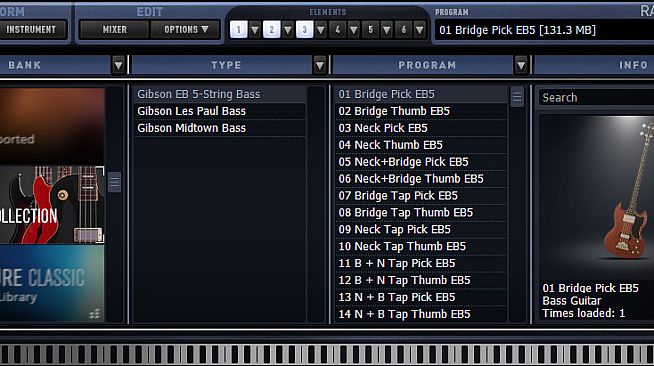Select element slot 4
654x366 pixels.
point(337,30)
